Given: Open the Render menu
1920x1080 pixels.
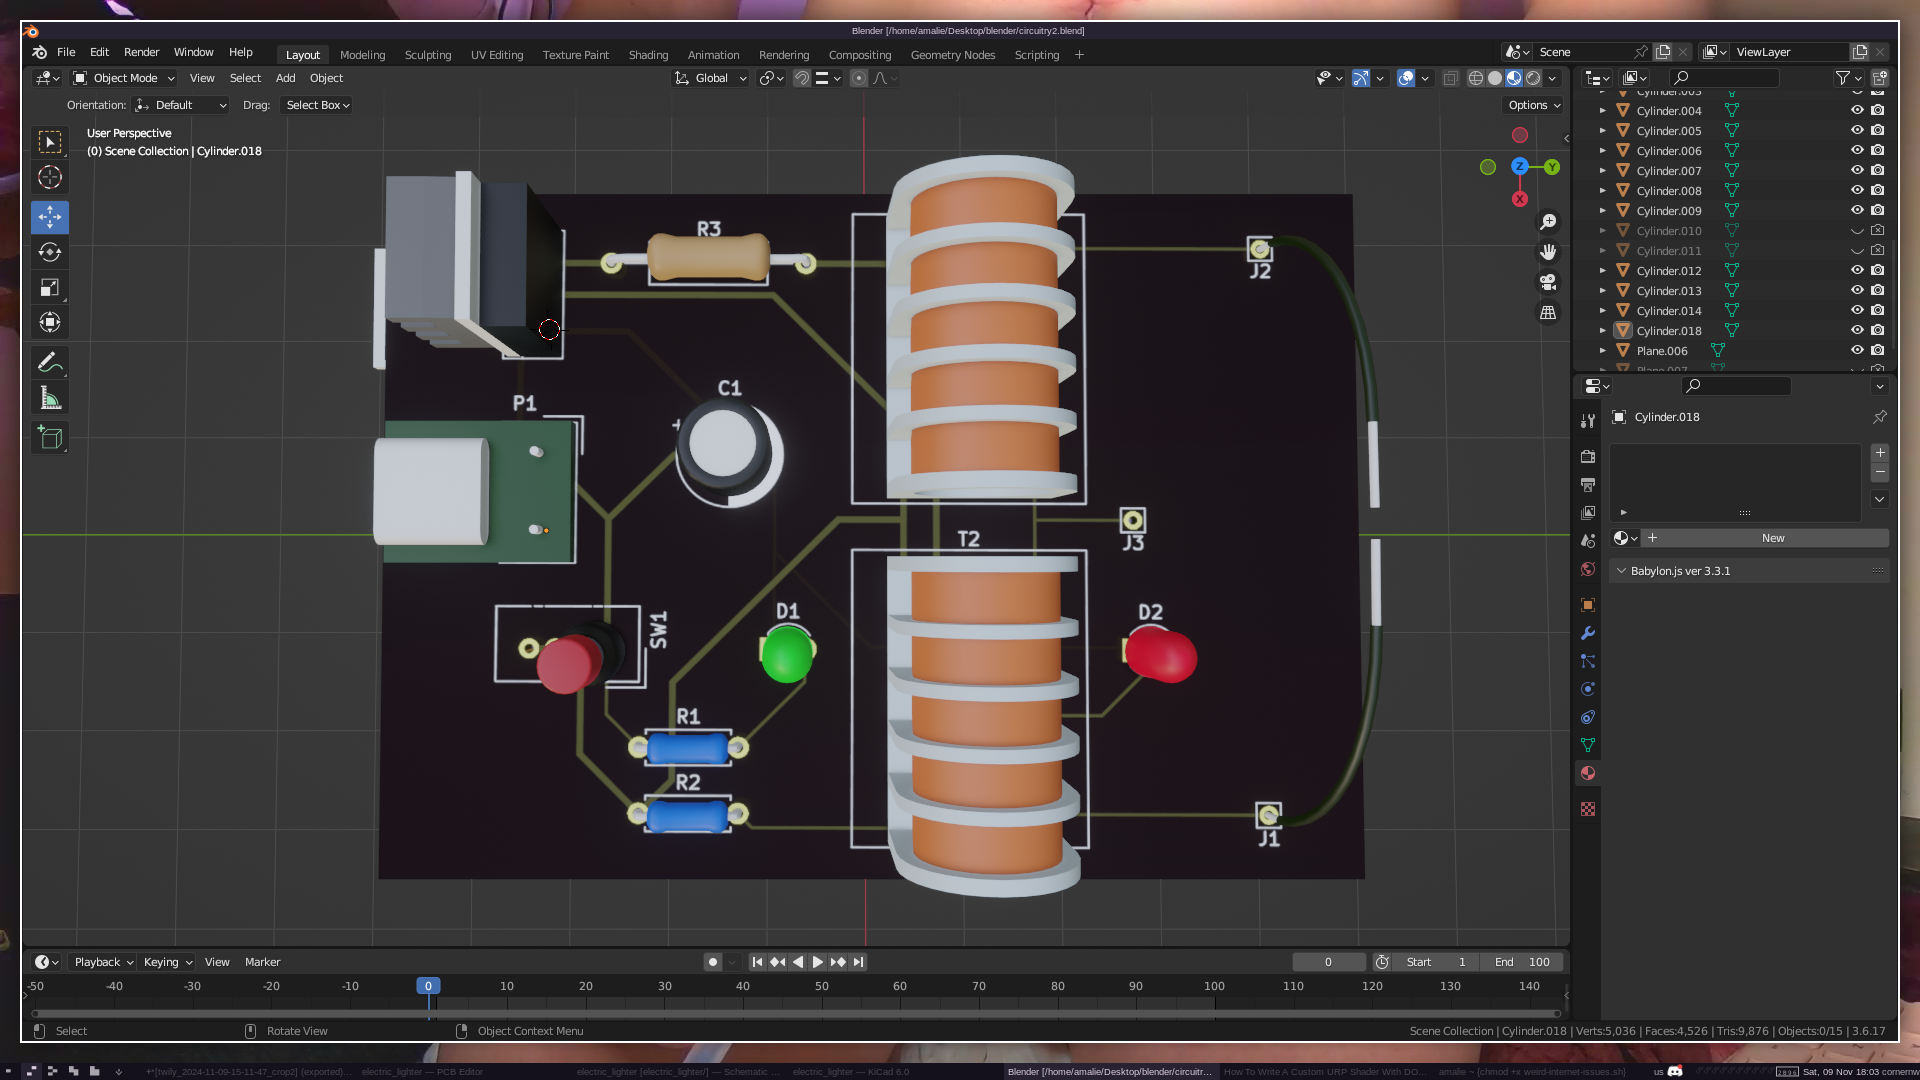Looking at the screenshot, I should (141, 52).
